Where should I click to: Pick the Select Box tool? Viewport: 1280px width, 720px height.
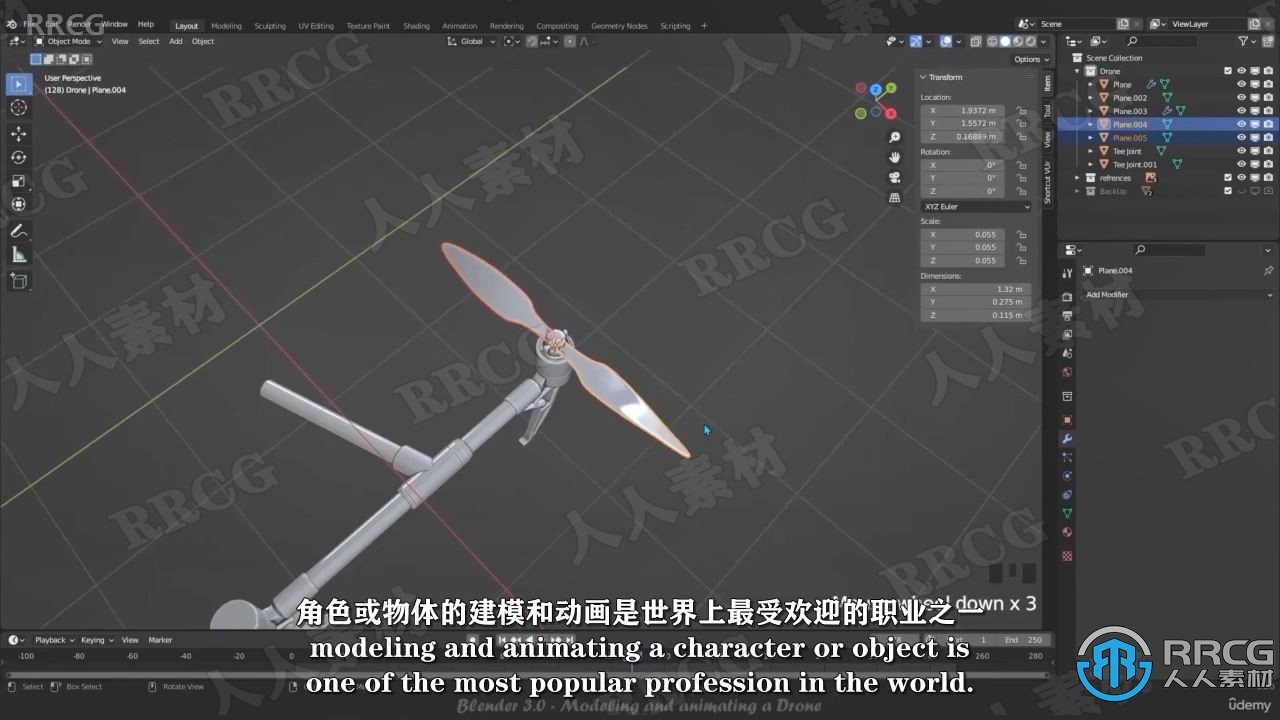pos(19,84)
